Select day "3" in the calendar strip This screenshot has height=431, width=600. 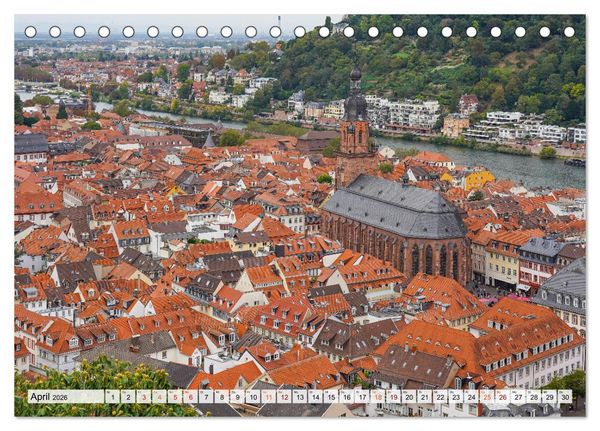coord(144,397)
